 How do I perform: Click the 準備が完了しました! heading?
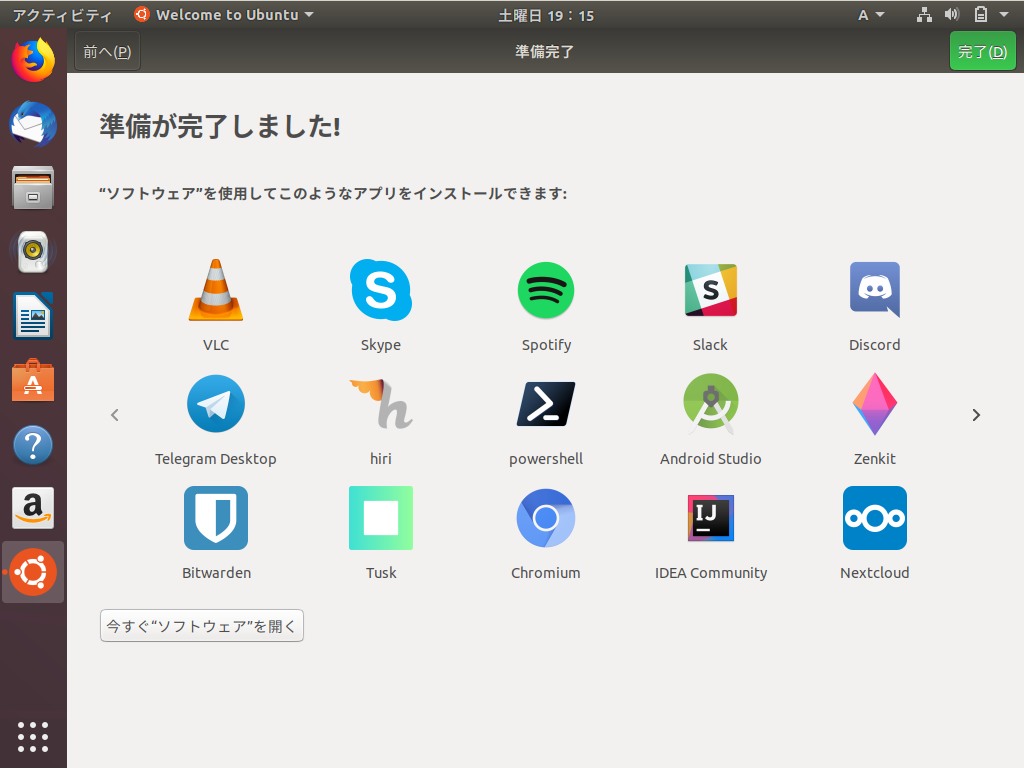tap(220, 126)
